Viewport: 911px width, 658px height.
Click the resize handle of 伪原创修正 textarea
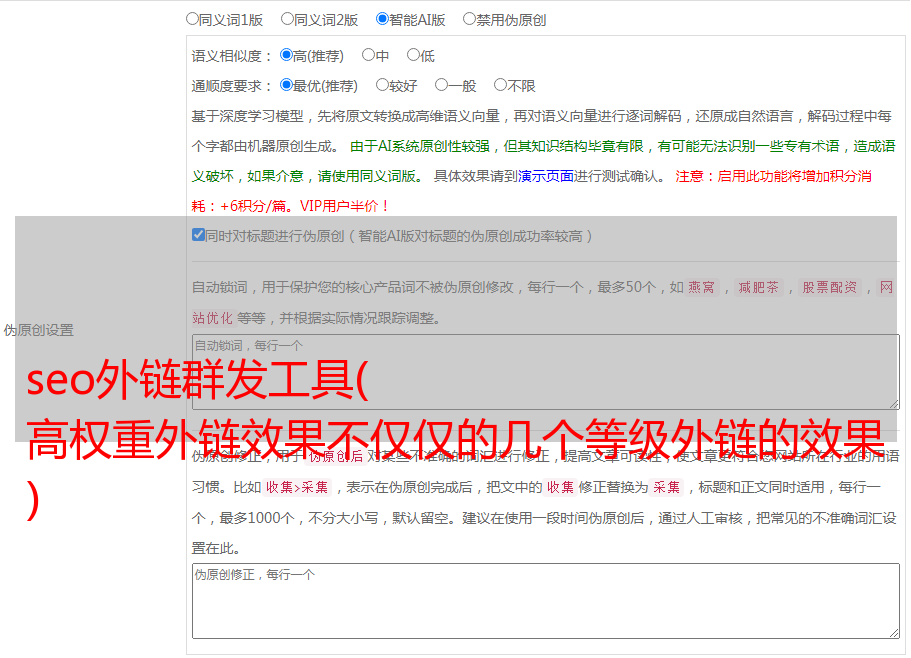[894, 633]
